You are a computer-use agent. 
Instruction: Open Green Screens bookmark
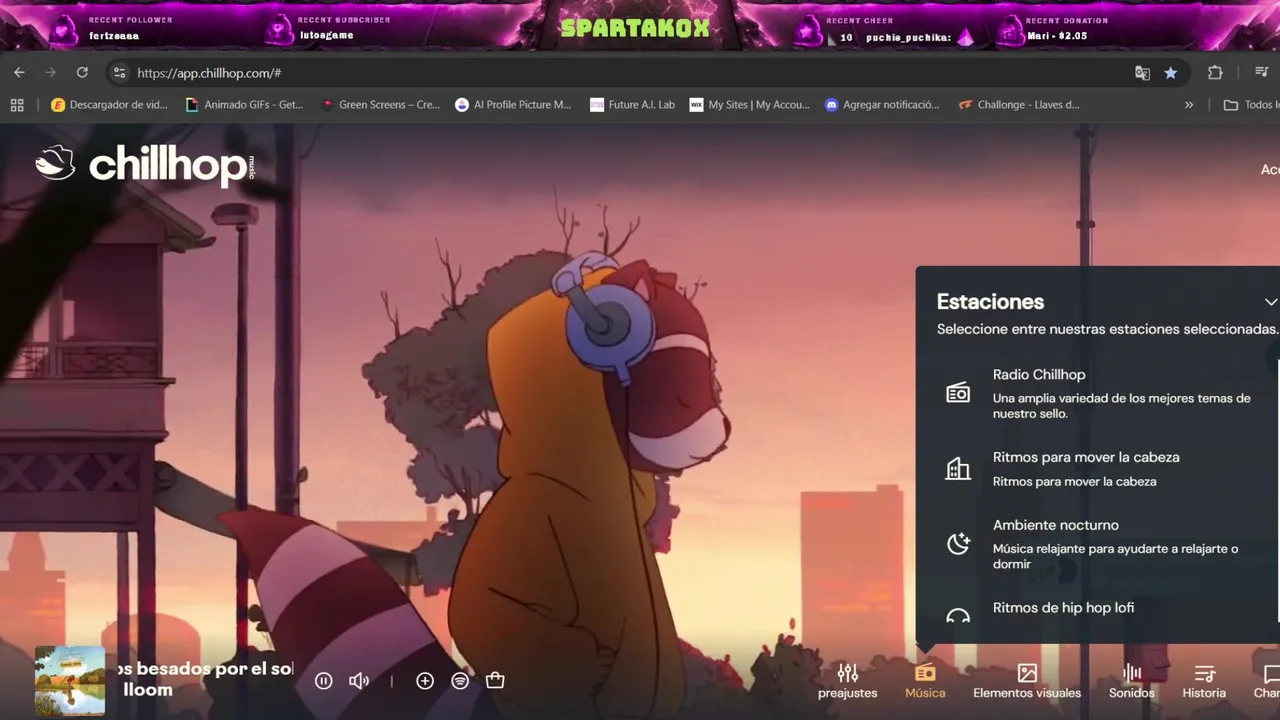pos(380,104)
